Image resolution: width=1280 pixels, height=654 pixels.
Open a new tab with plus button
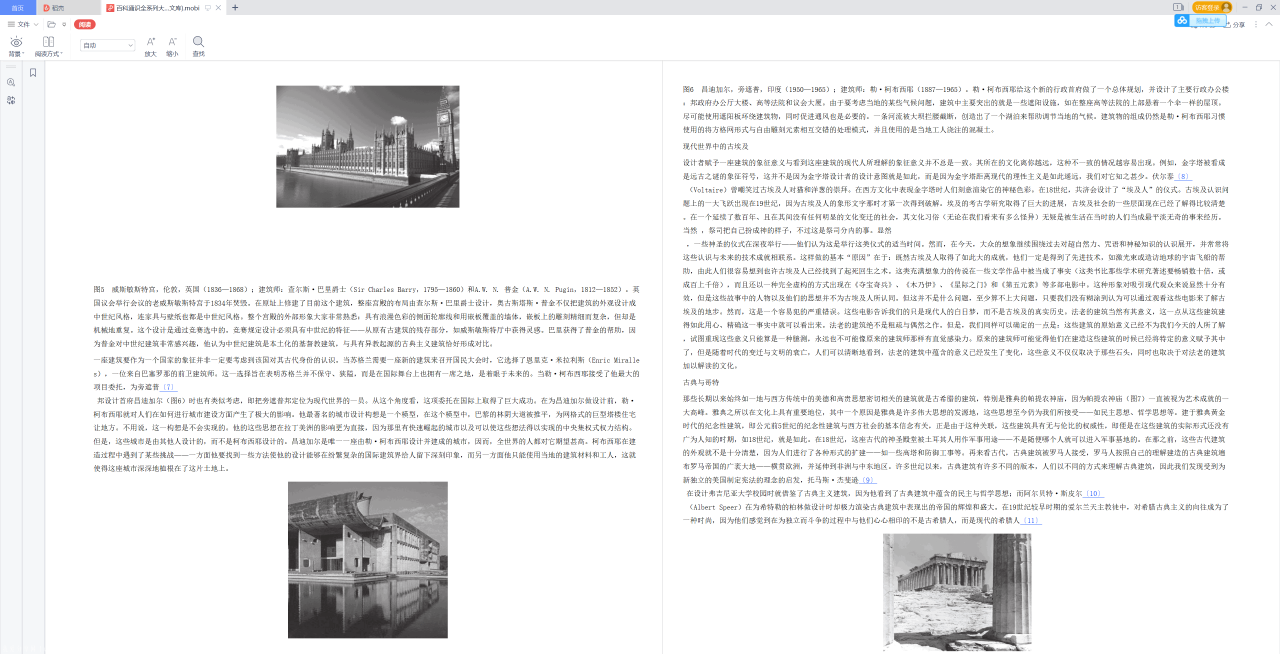(x=235, y=8)
